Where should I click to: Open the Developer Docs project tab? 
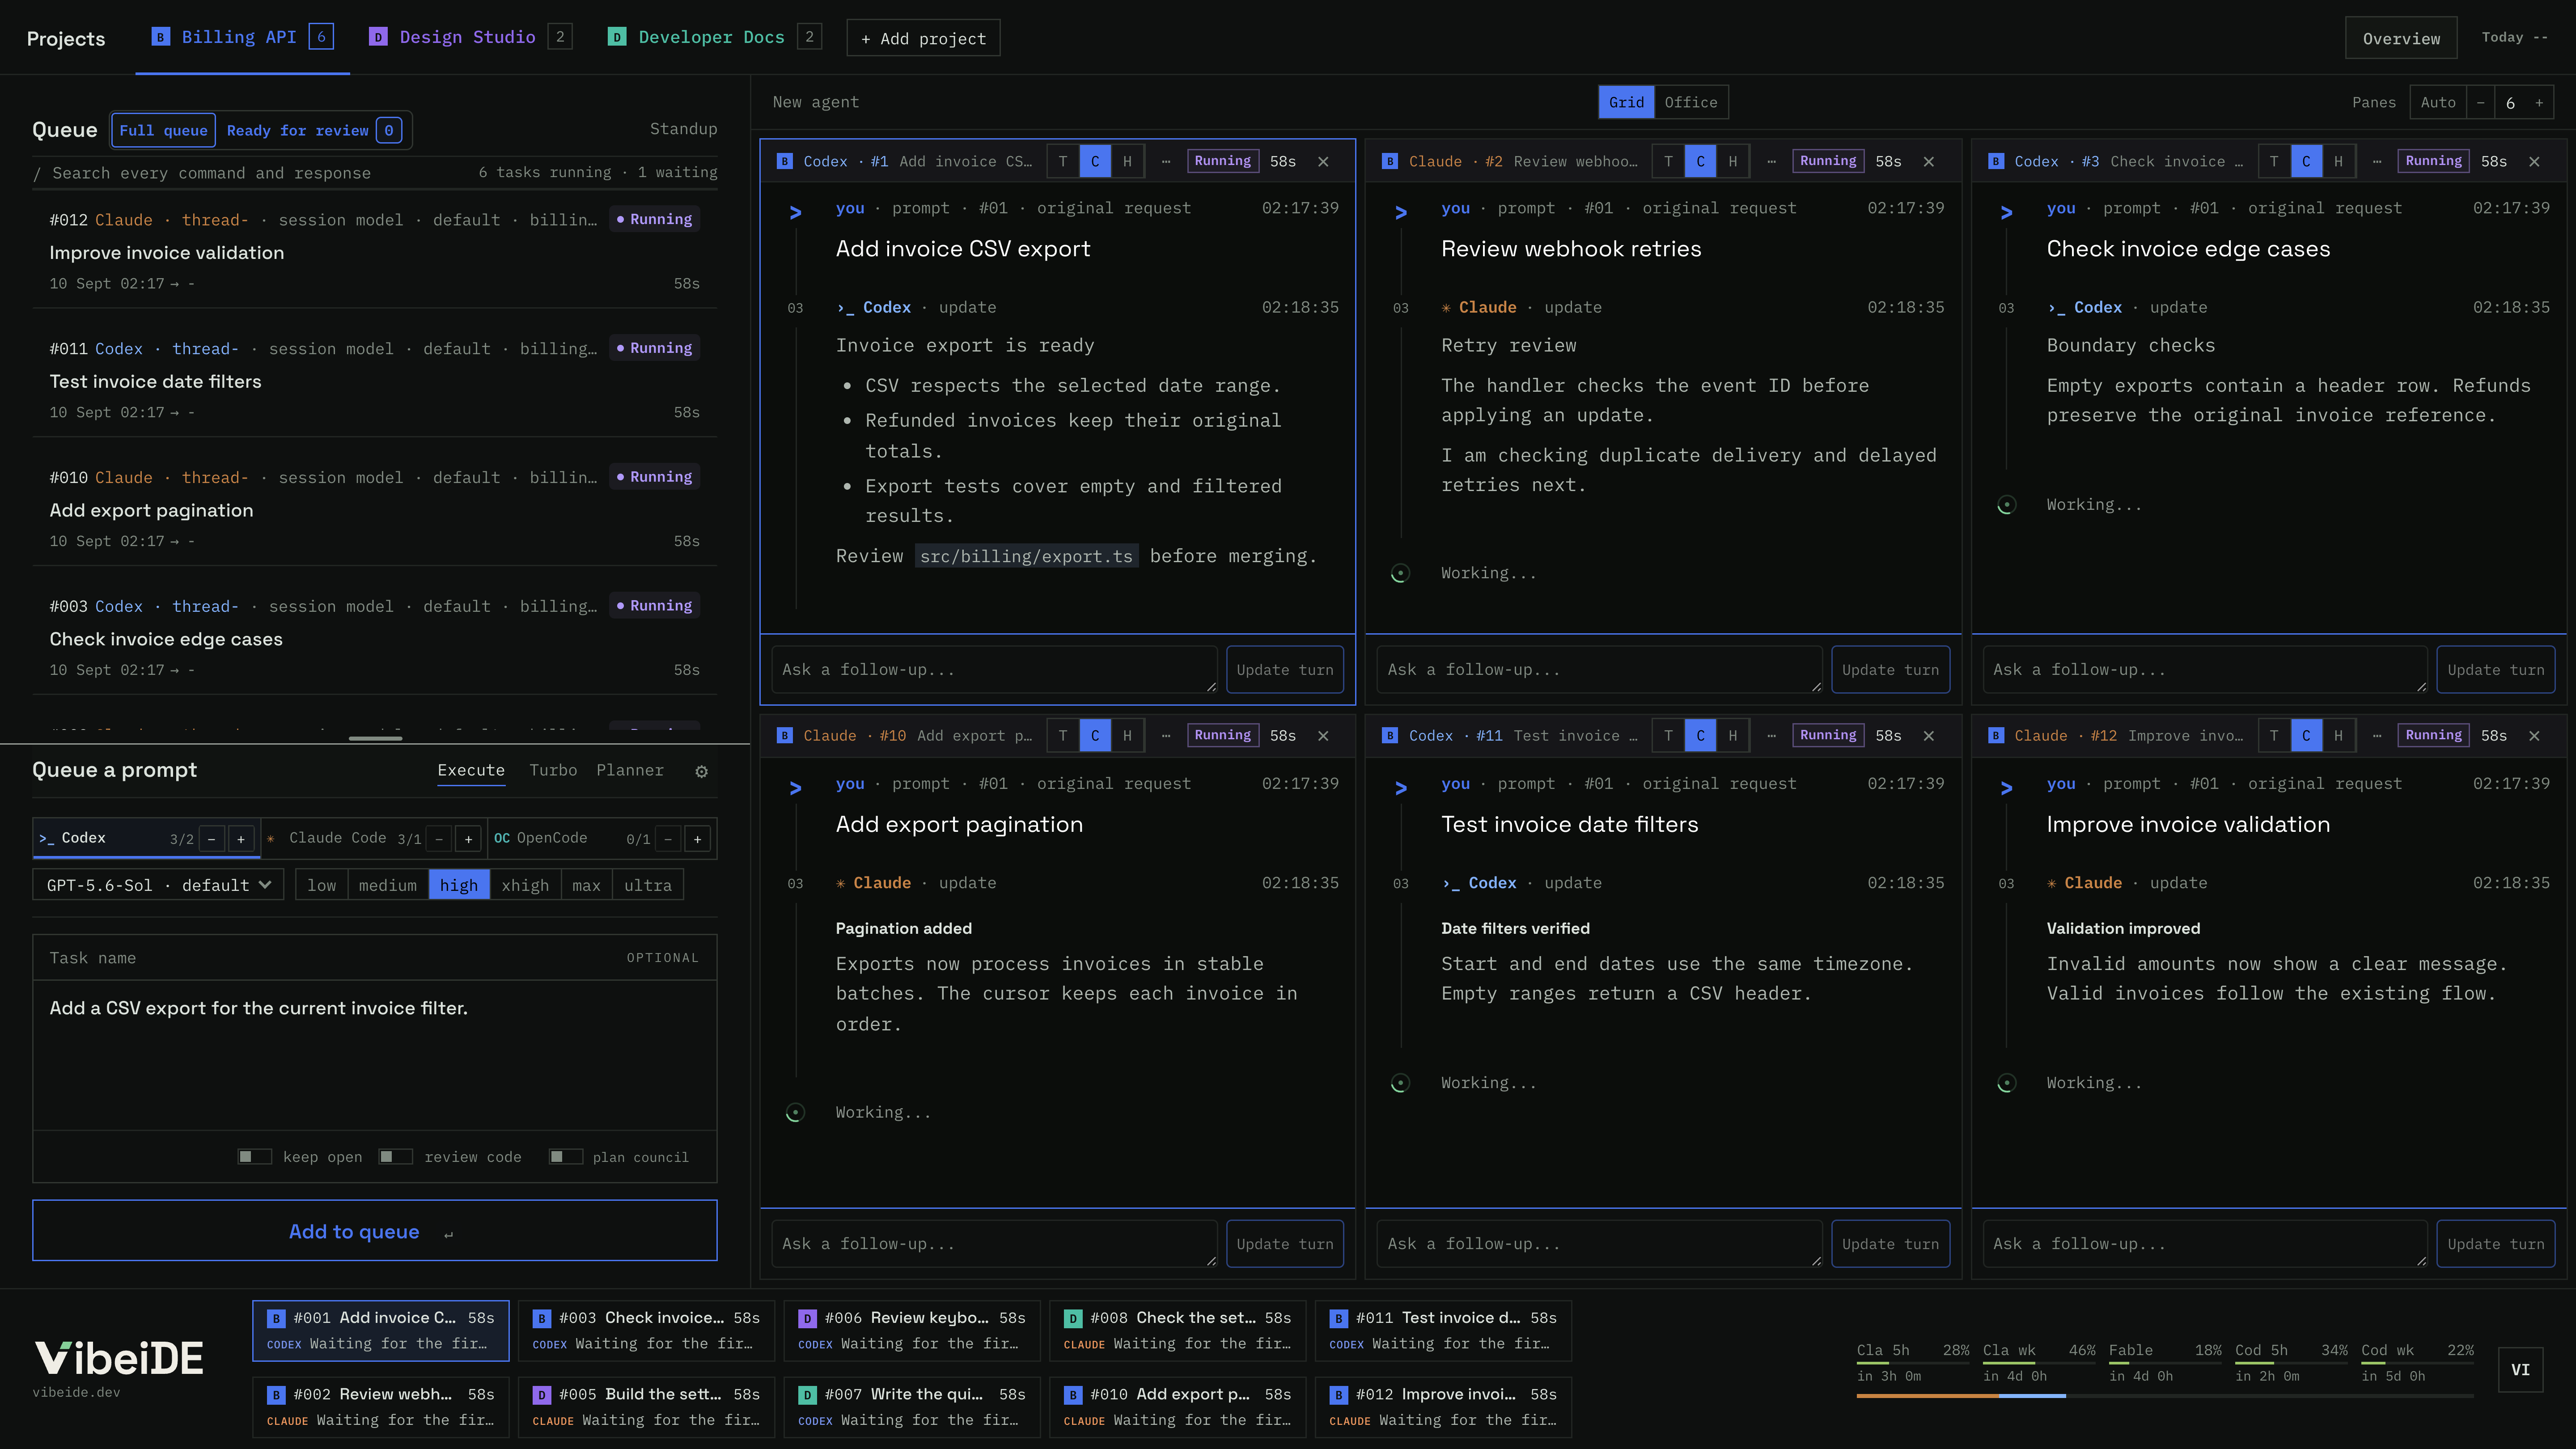coord(714,37)
